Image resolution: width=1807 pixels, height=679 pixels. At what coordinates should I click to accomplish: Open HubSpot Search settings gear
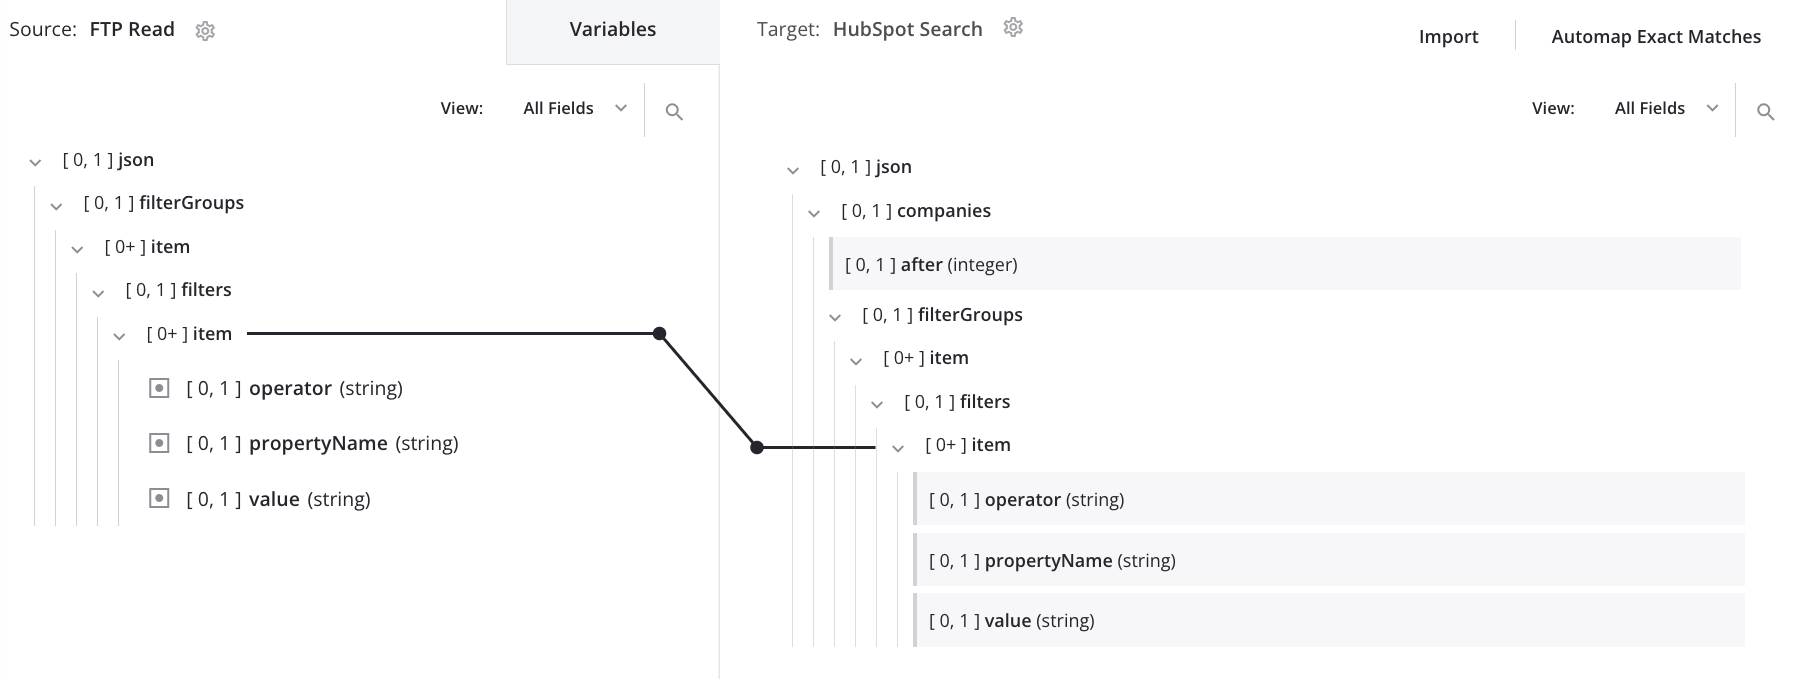coord(1014,28)
